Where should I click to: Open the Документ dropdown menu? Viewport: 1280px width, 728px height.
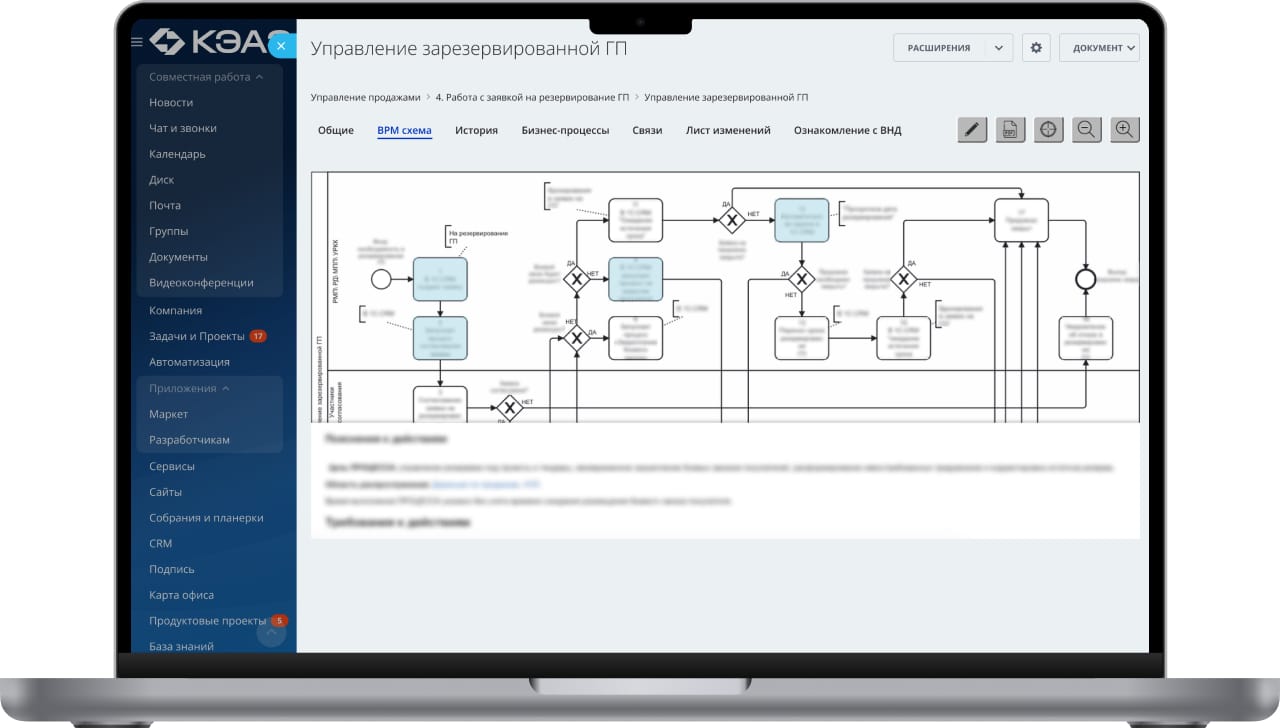[1099, 48]
